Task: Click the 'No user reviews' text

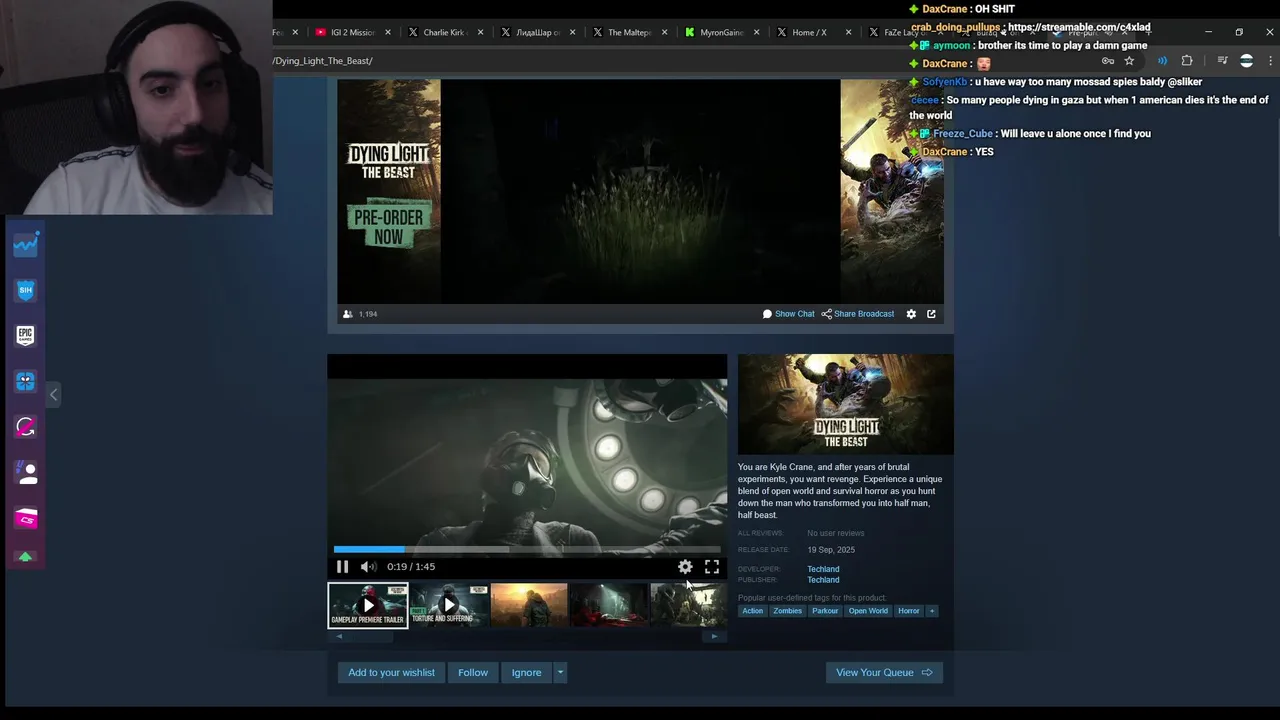Action: click(x=836, y=534)
